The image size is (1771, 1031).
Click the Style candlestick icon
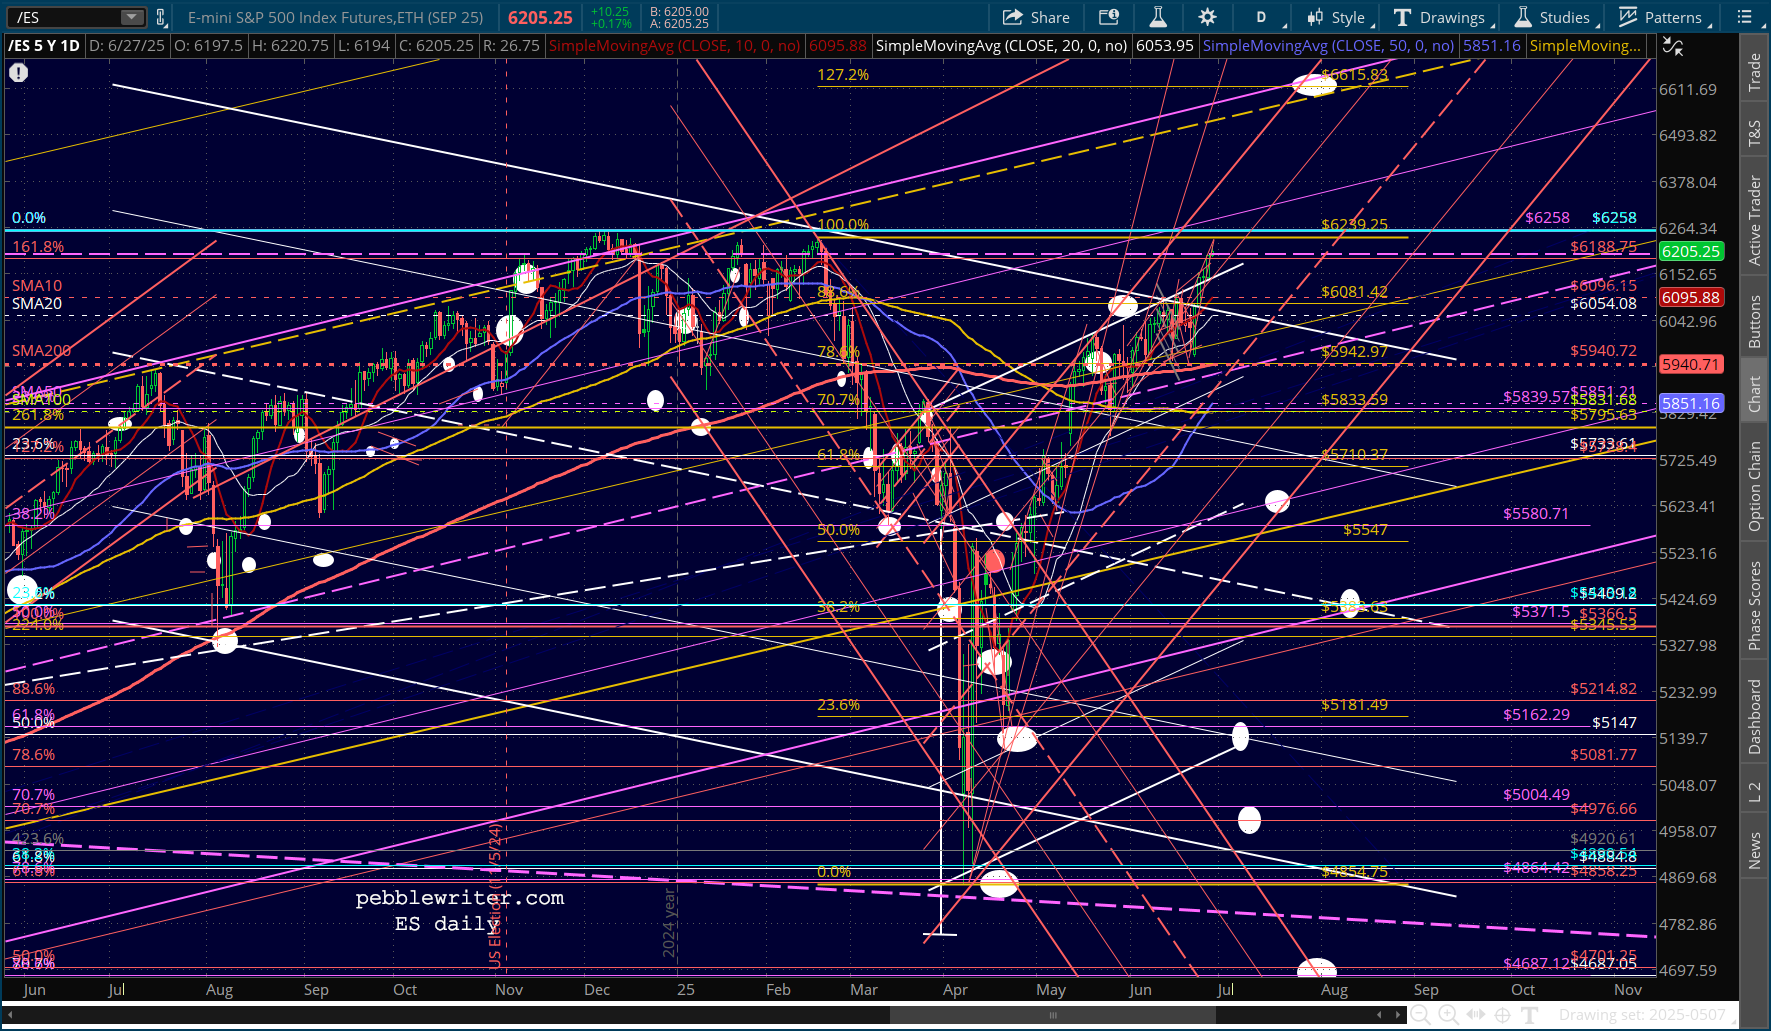[x=1314, y=17]
